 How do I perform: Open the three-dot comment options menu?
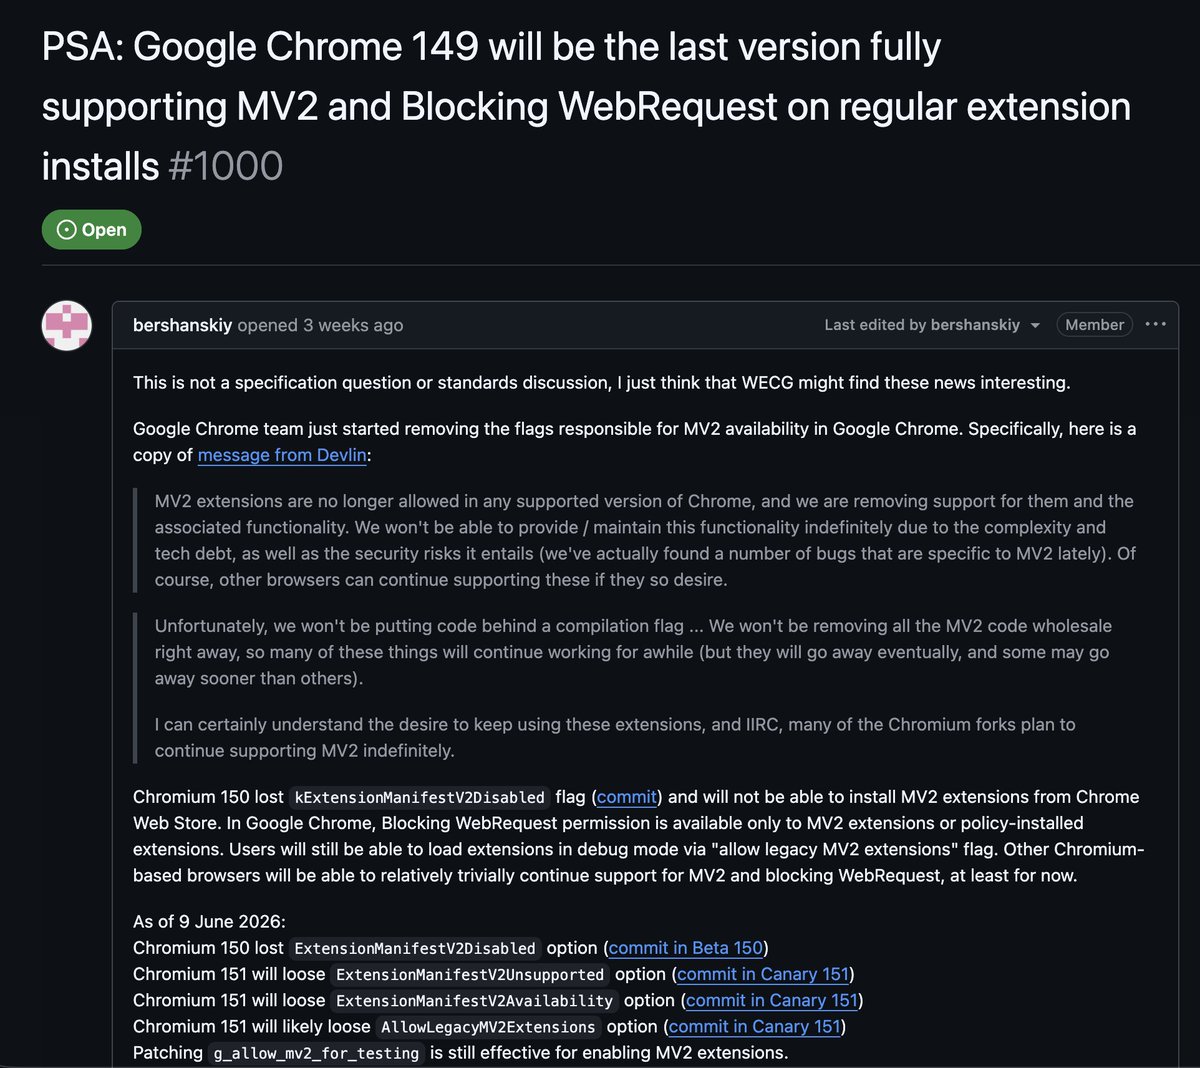pos(1156,324)
